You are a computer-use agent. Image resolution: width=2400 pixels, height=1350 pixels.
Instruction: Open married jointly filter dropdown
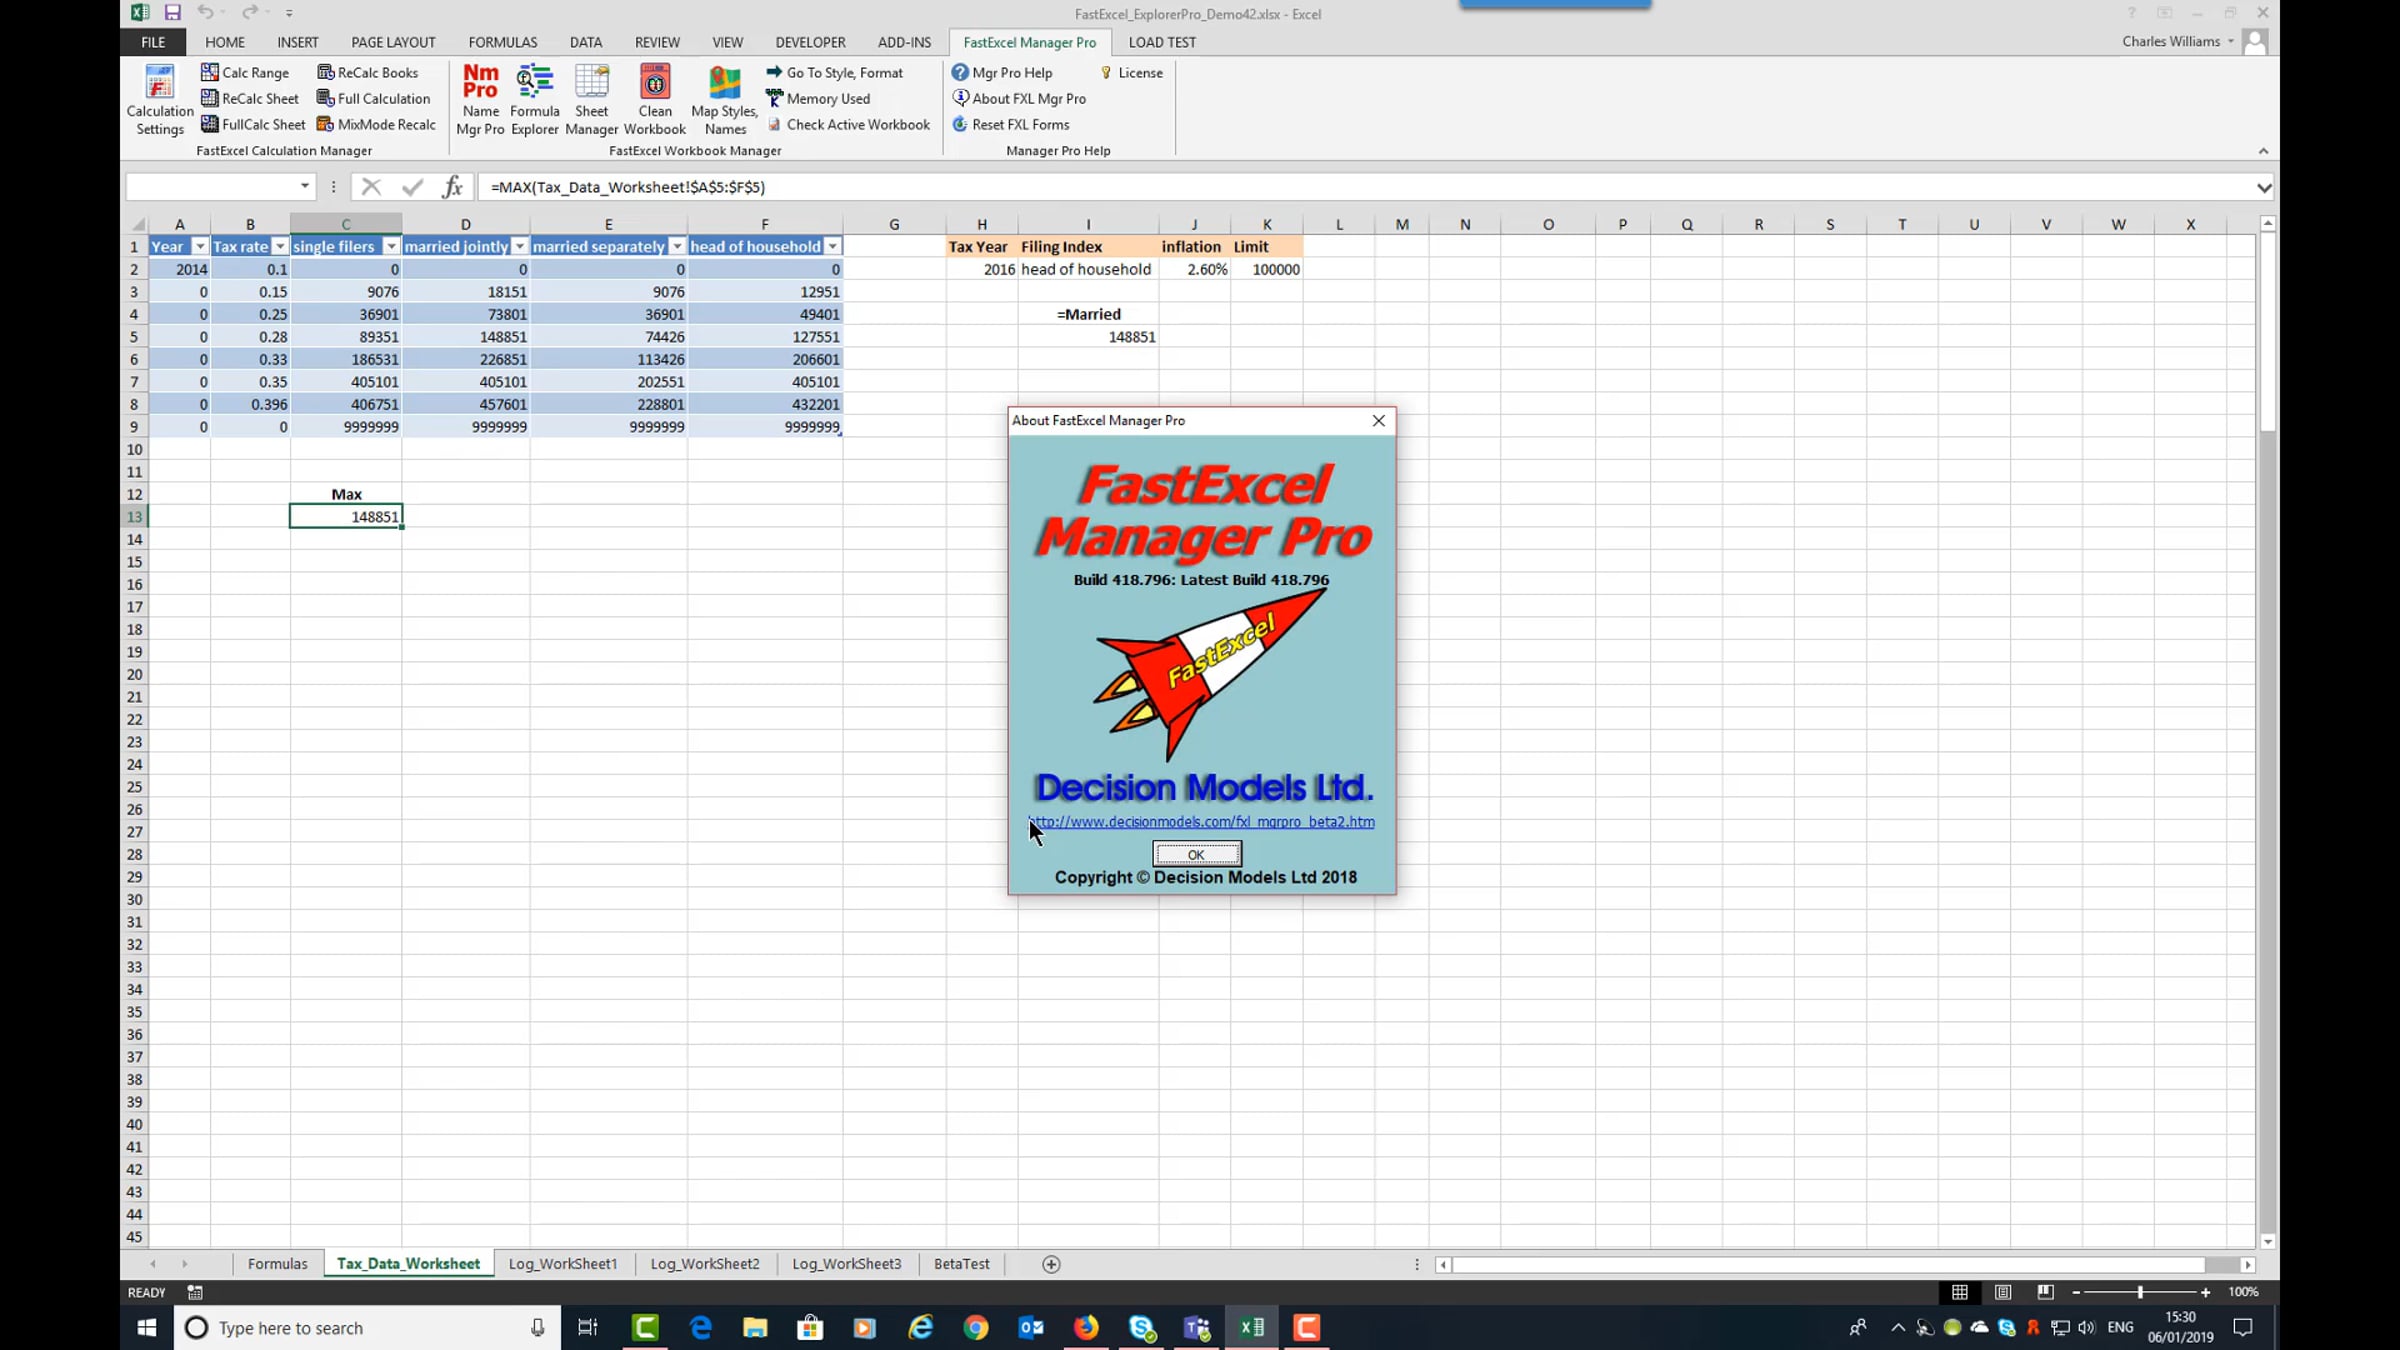[519, 247]
